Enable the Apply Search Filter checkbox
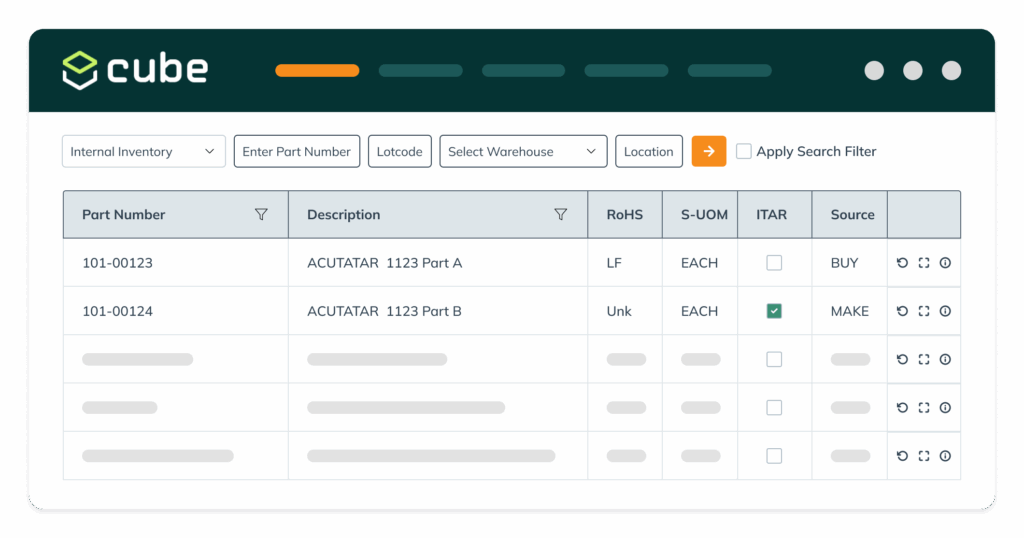The image size is (1024, 538). point(744,151)
